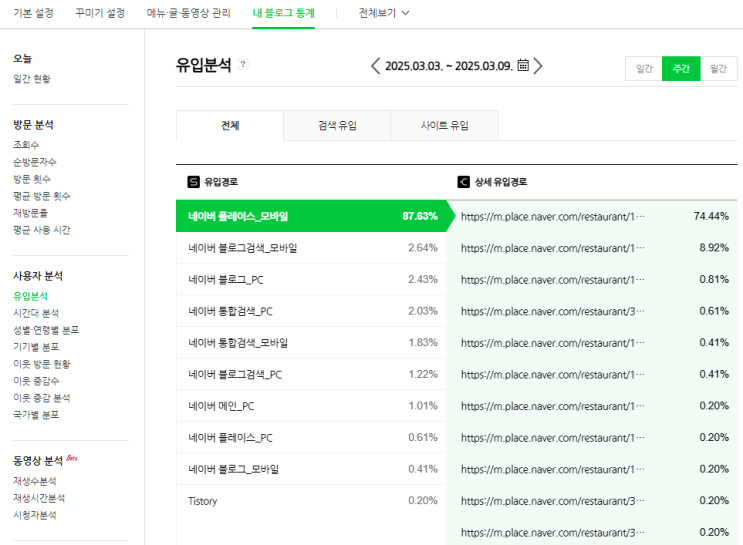
Task: Go to previous week with left arrow
Action: [x=375, y=66]
